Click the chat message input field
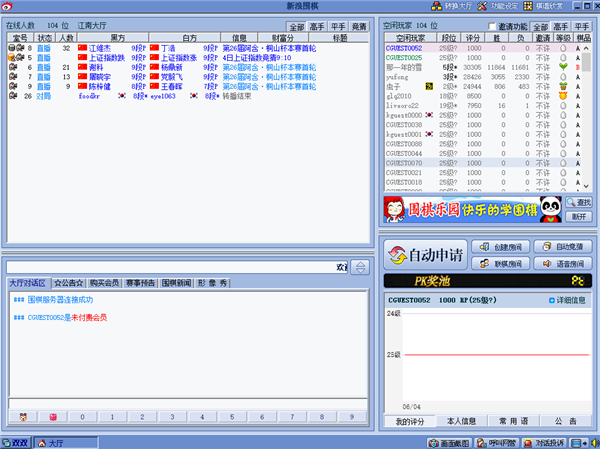This screenshot has width=600, height=449. [170, 267]
